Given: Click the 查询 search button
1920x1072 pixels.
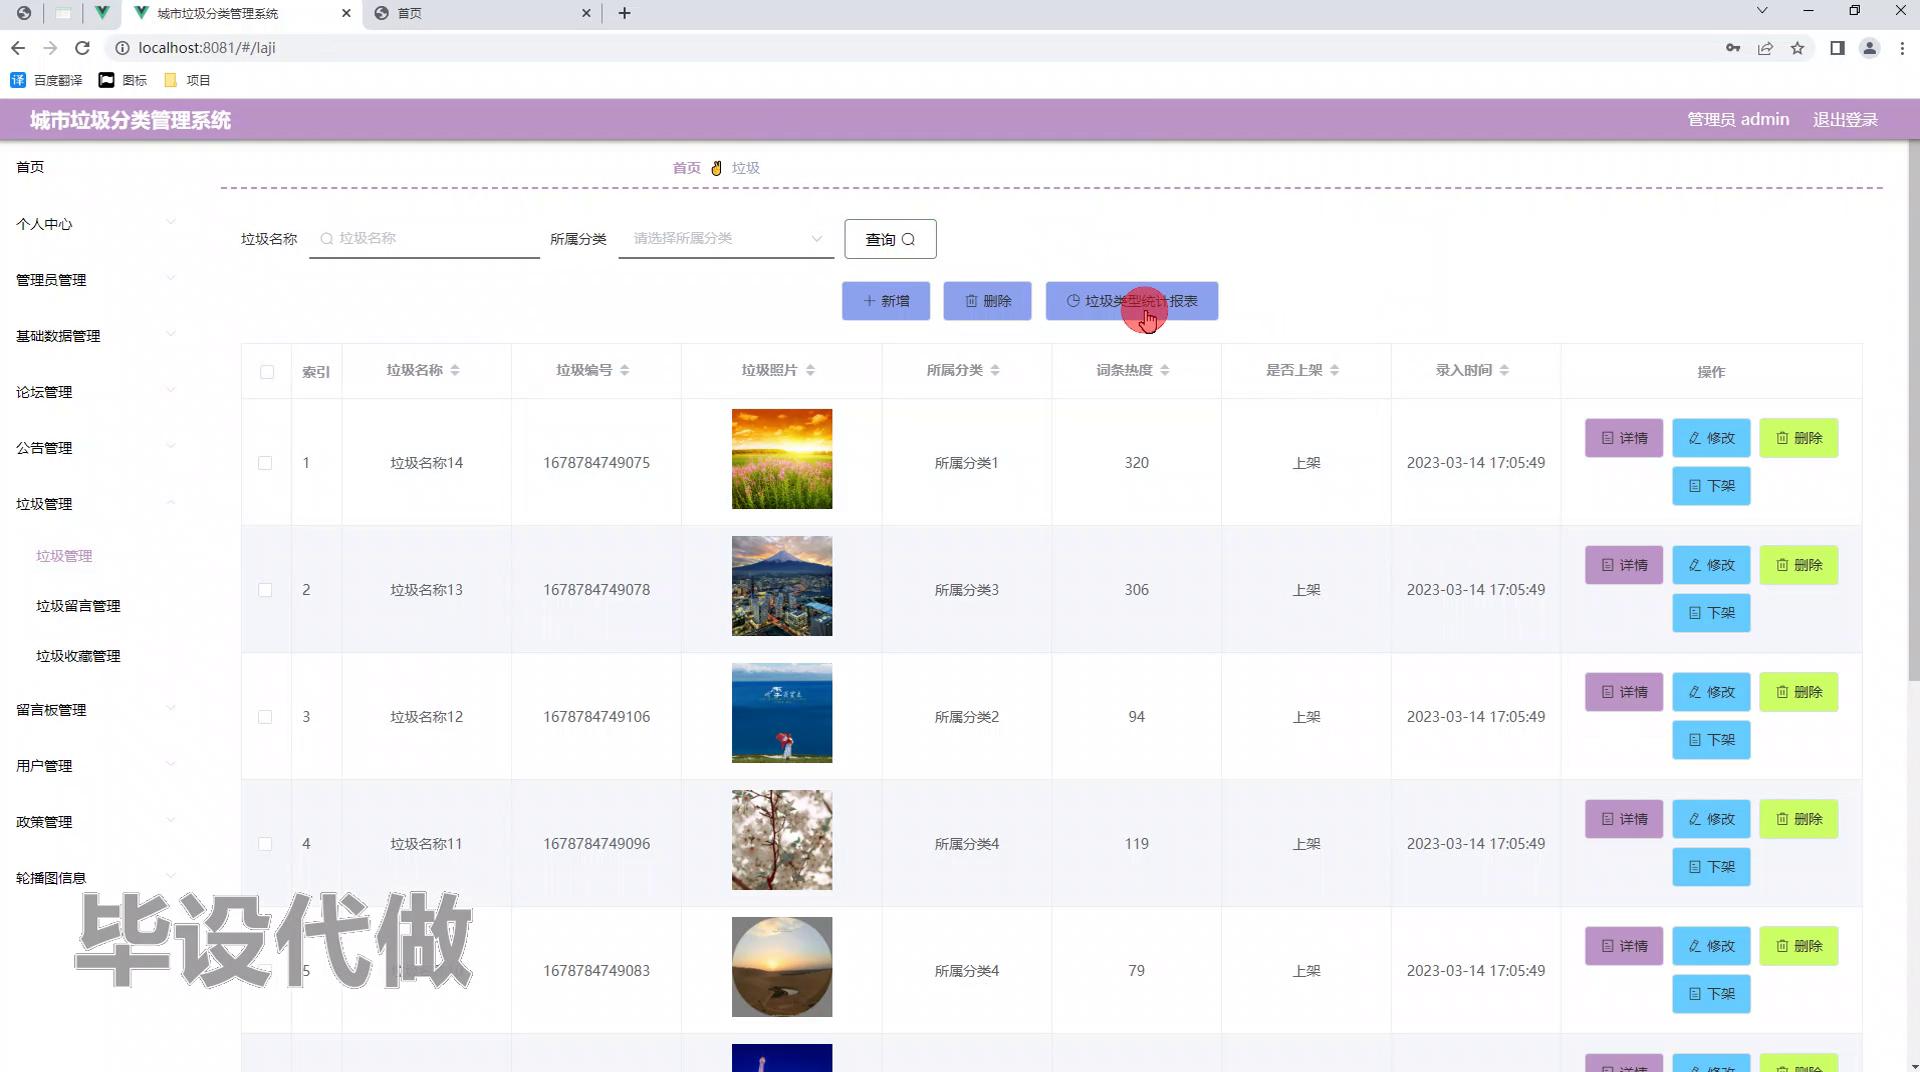Looking at the screenshot, I should coord(890,239).
